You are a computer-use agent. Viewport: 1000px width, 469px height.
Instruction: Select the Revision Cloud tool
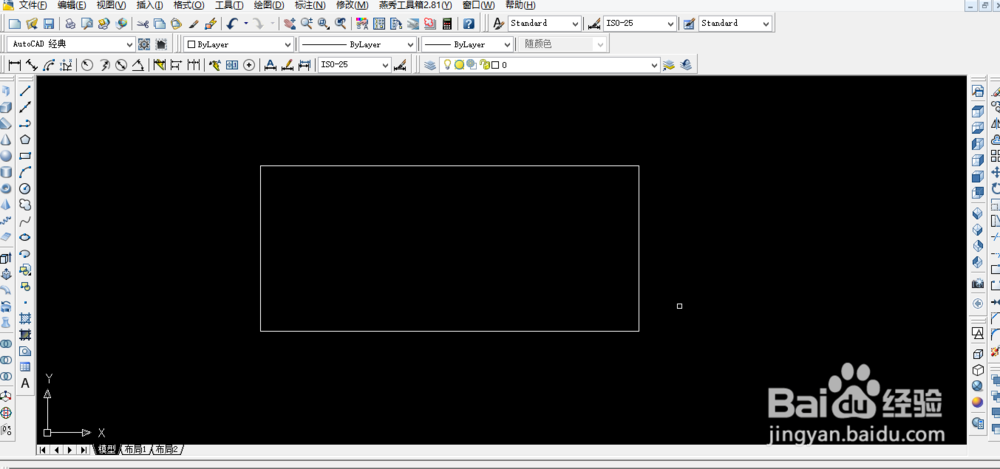26,205
